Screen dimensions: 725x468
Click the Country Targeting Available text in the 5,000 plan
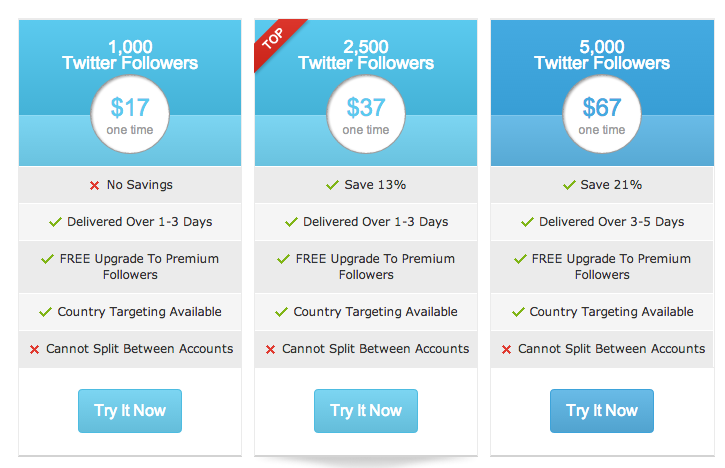(610, 312)
